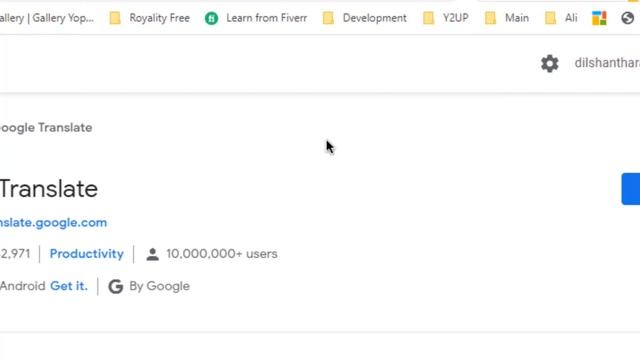The width and height of the screenshot is (640, 360).
Task: Click the dilshanthar account name
Action: coord(607,63)
